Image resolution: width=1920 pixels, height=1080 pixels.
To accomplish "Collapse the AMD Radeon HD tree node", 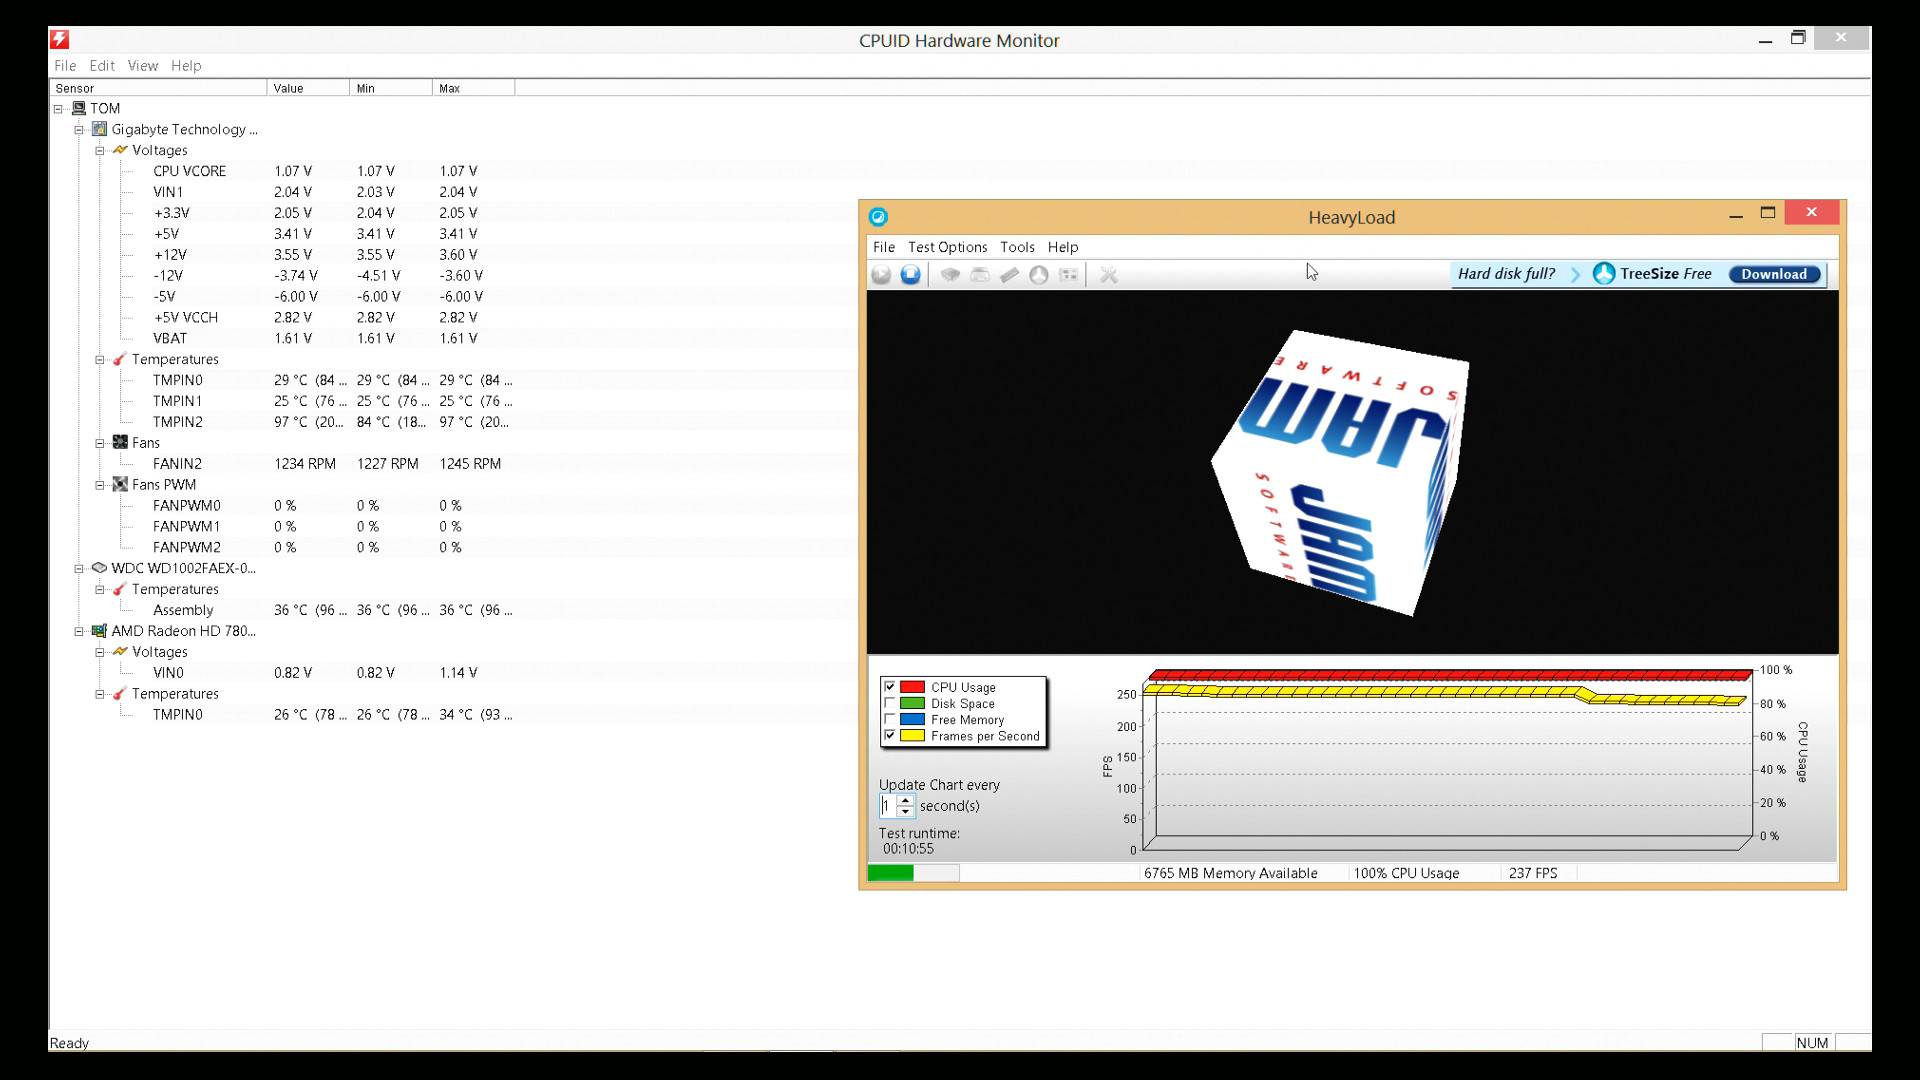I will click(79, 631).
